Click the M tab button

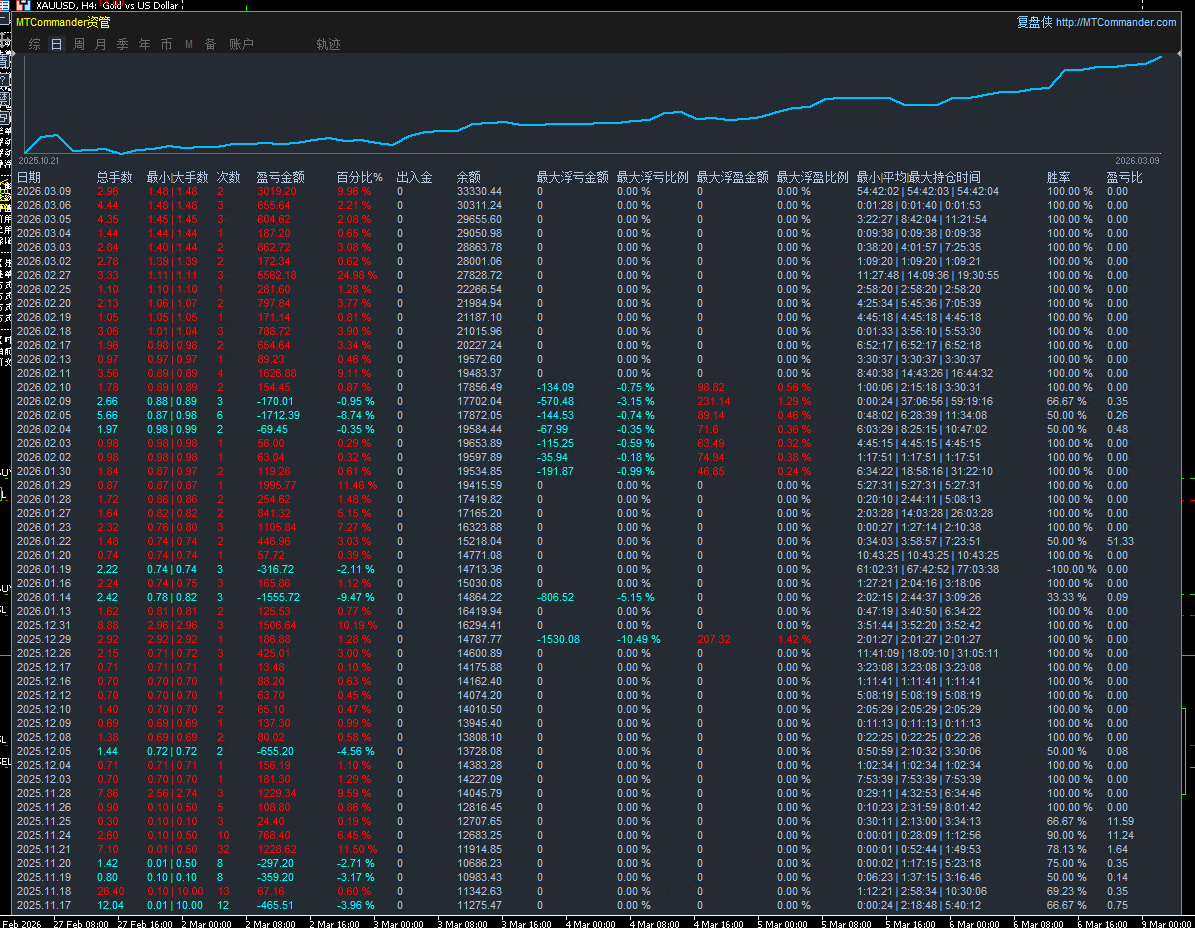click(x=188, y=44)
